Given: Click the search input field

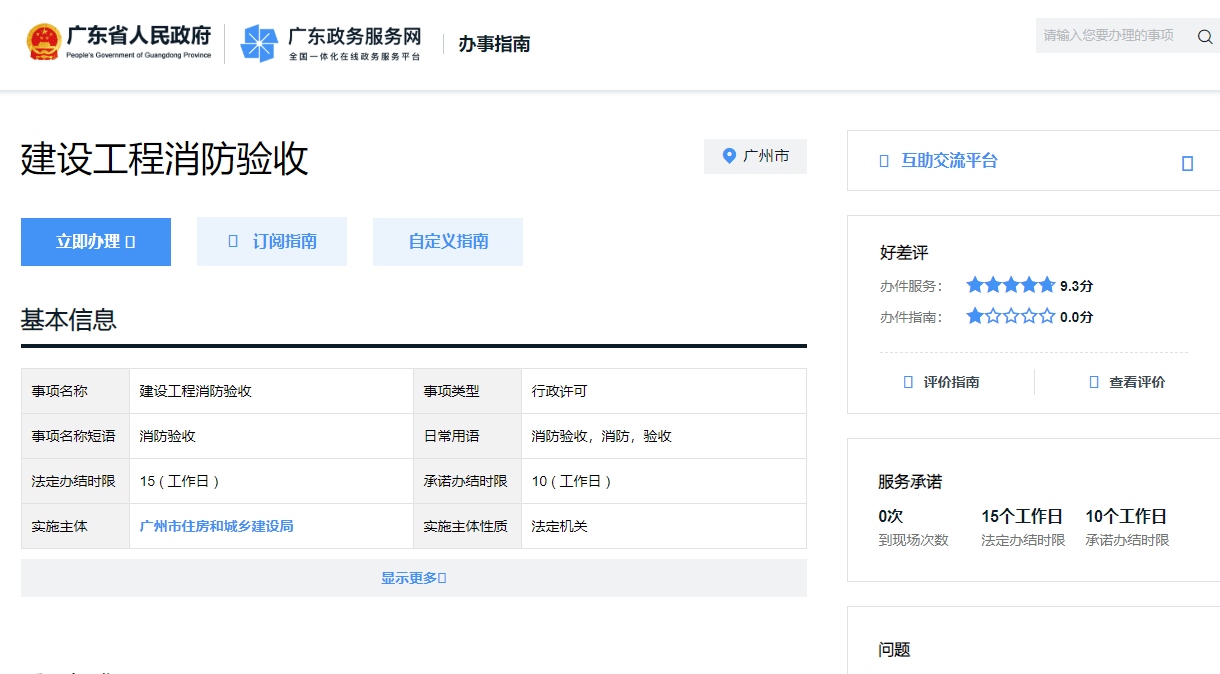Looking at the screenshot, I should (x=1110, y=36).
